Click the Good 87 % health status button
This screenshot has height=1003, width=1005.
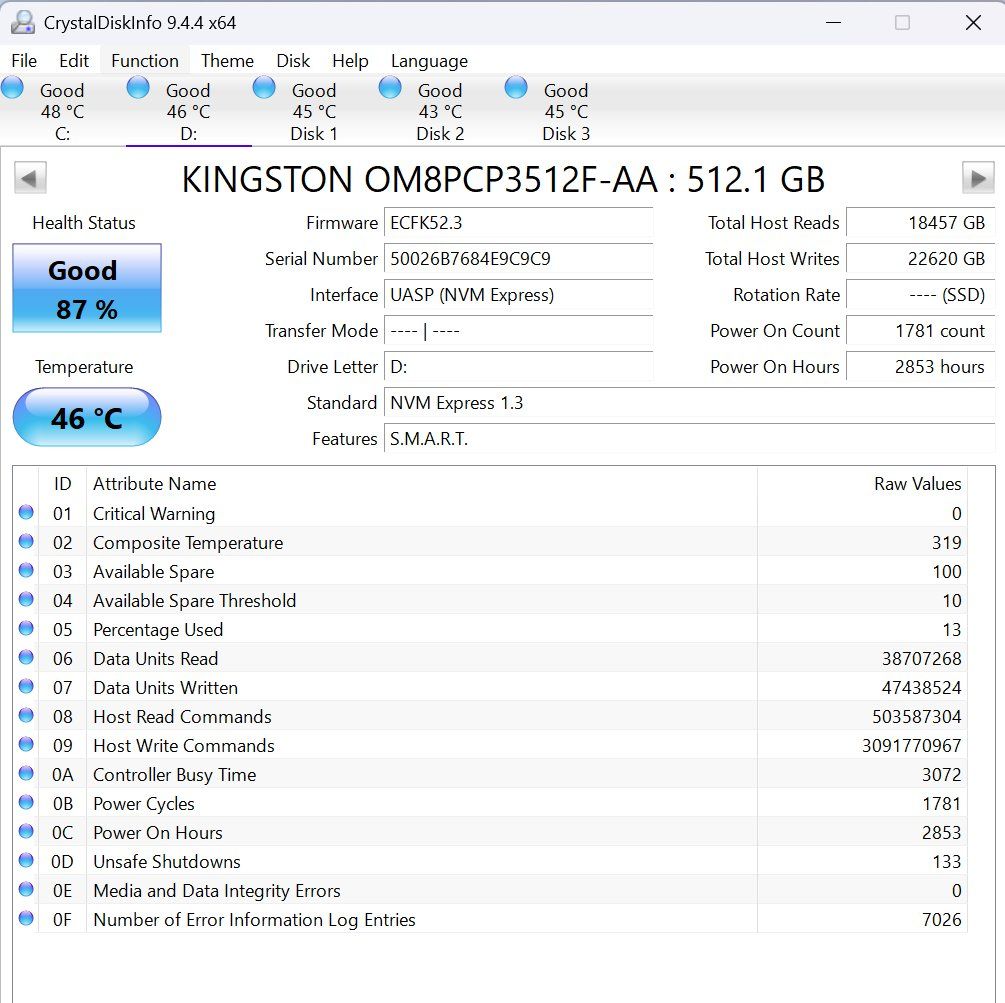tap(87, 288)
